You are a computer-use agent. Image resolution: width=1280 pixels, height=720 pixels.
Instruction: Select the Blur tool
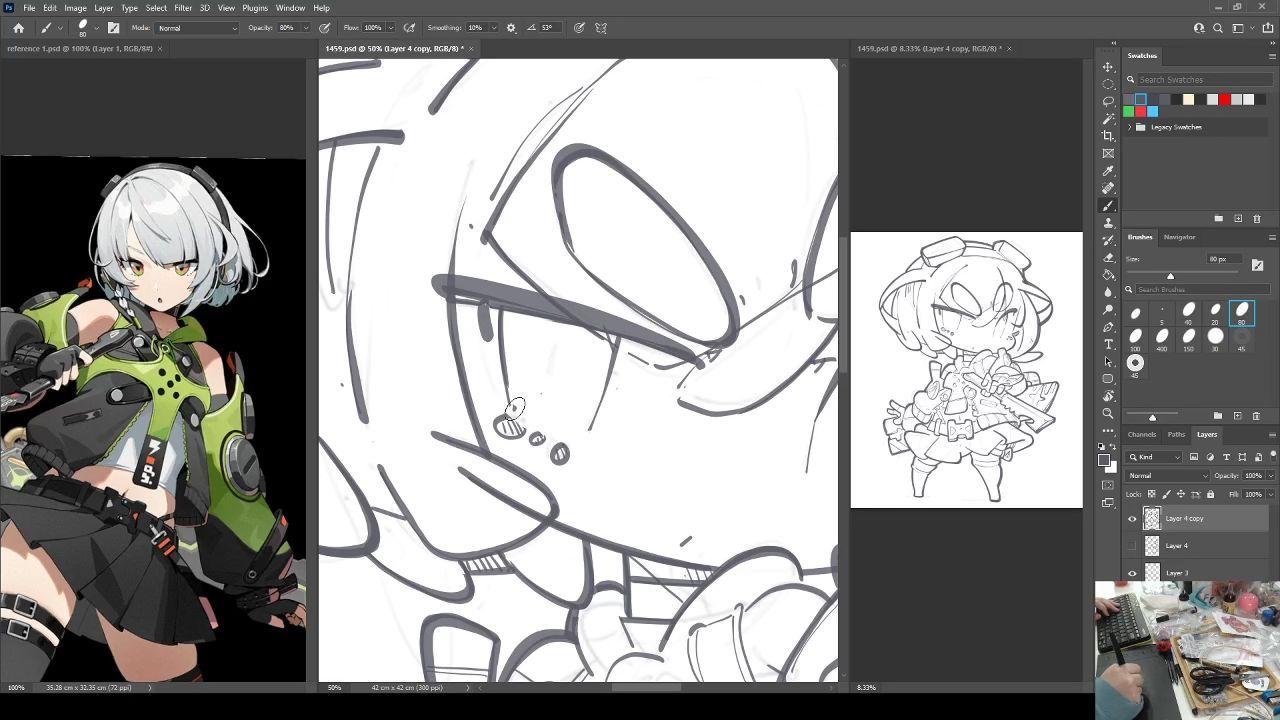click(1108, 292)
